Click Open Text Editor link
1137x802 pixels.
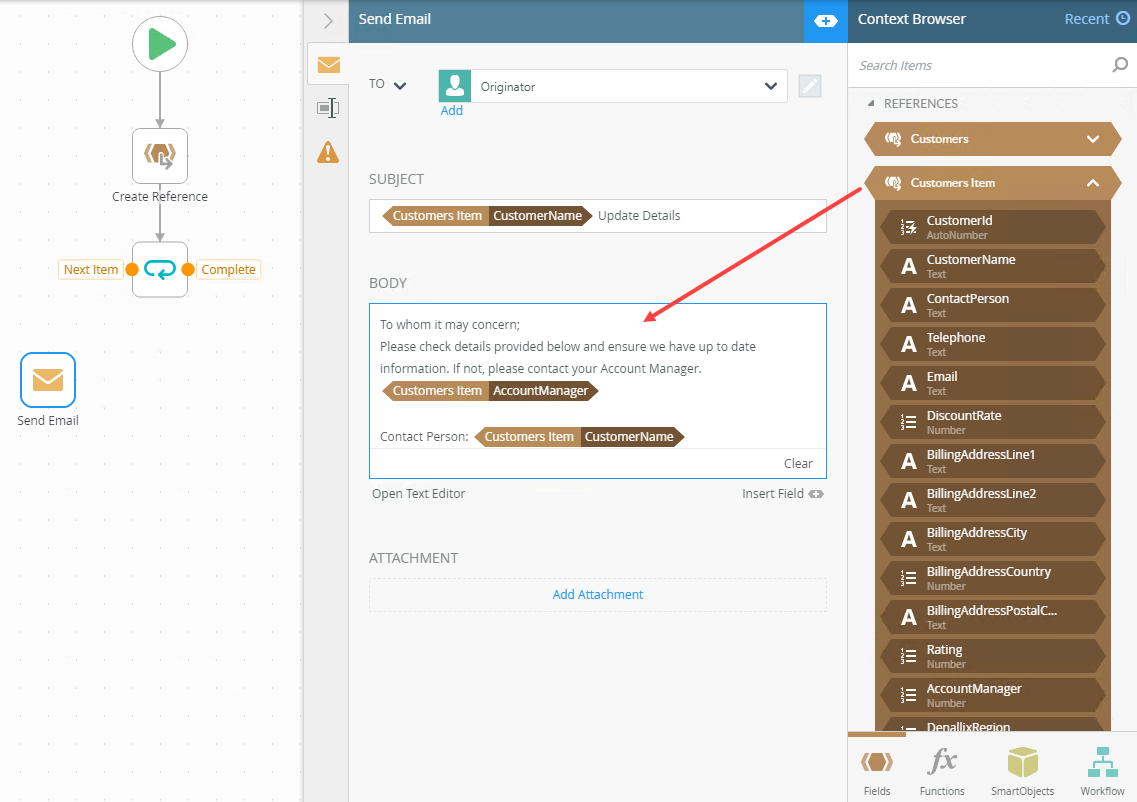click(x=418, y=494)
